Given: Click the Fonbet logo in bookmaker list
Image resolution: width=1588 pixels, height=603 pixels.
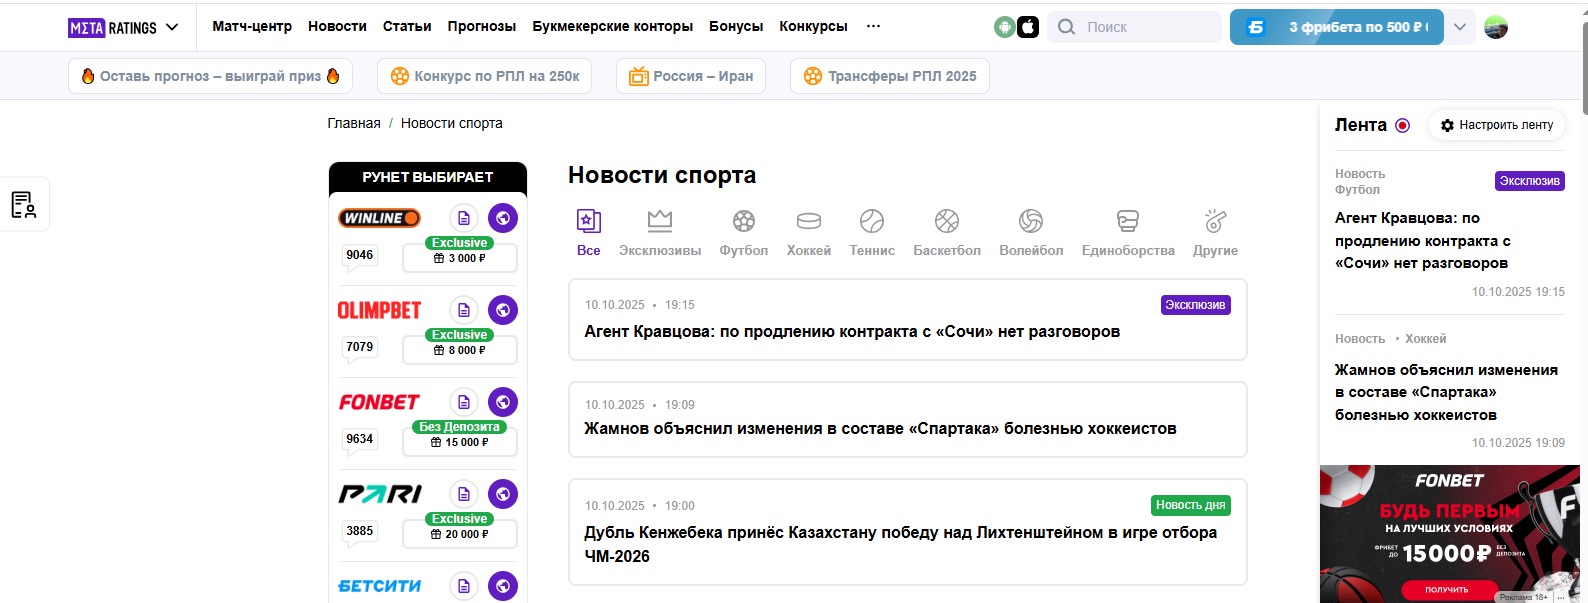Looking at the screenshot, I should [379, 402].
